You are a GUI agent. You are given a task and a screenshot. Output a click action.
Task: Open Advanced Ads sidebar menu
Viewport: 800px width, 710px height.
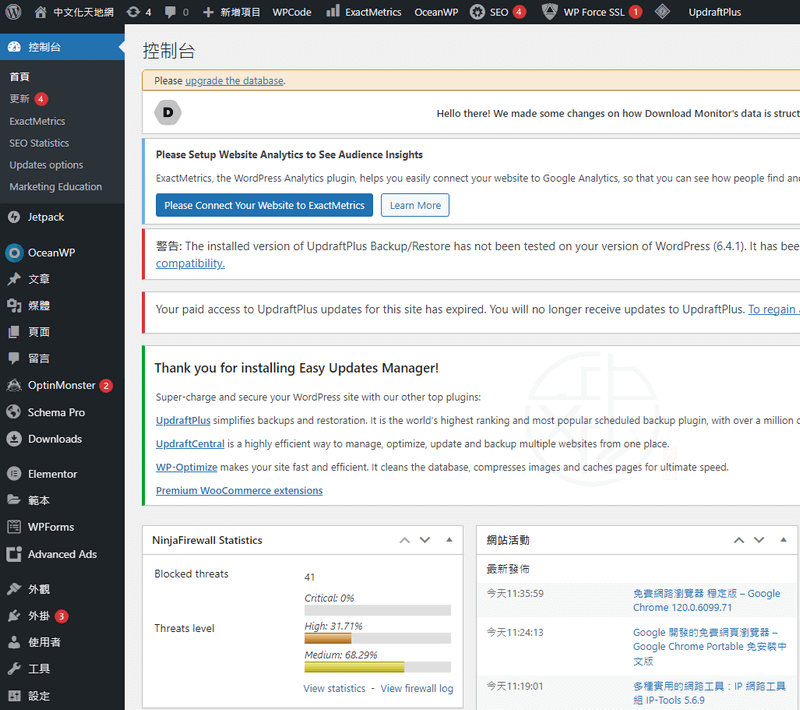click(62, 554)
